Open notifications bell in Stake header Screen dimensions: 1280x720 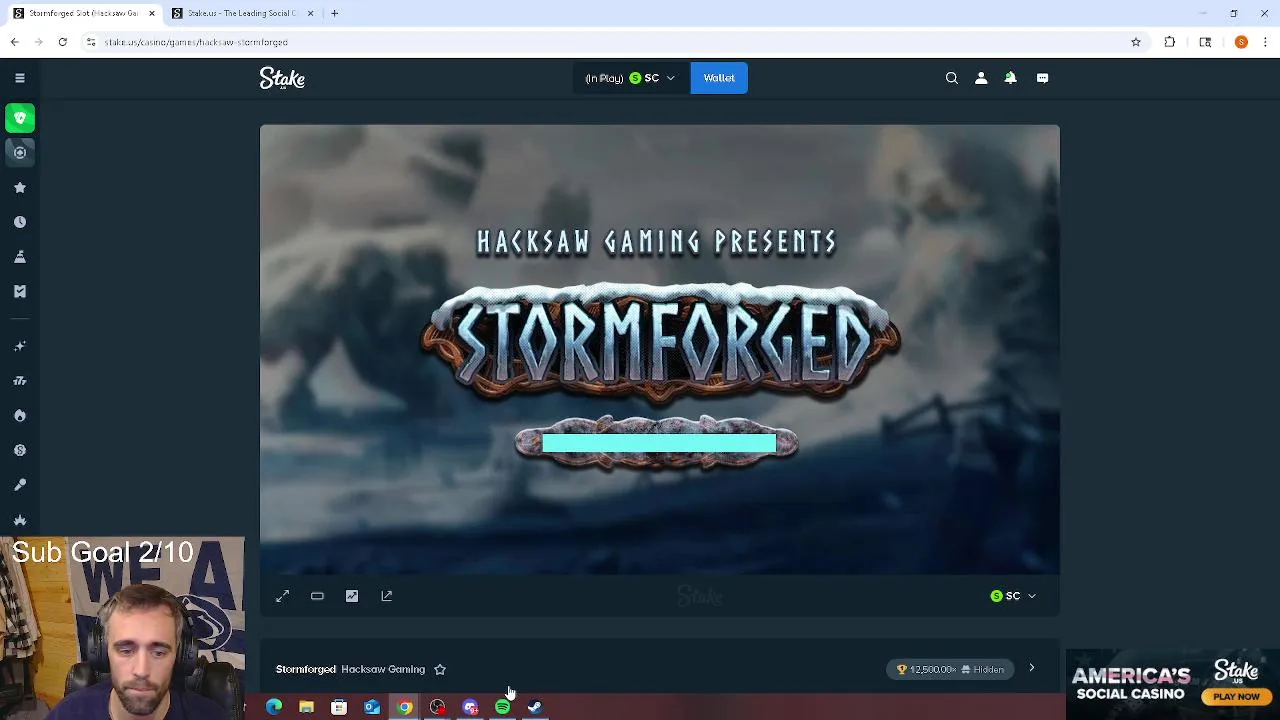pos(1010,78)
